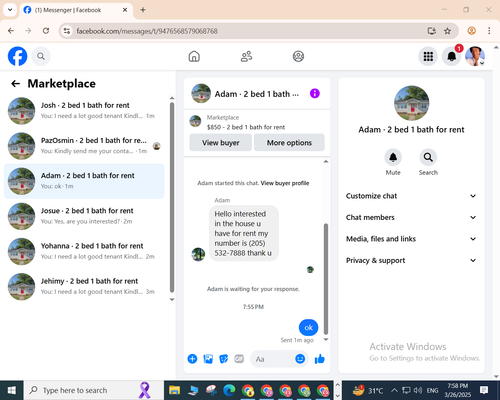Click conversation list scrollbar

coord(172,197)
